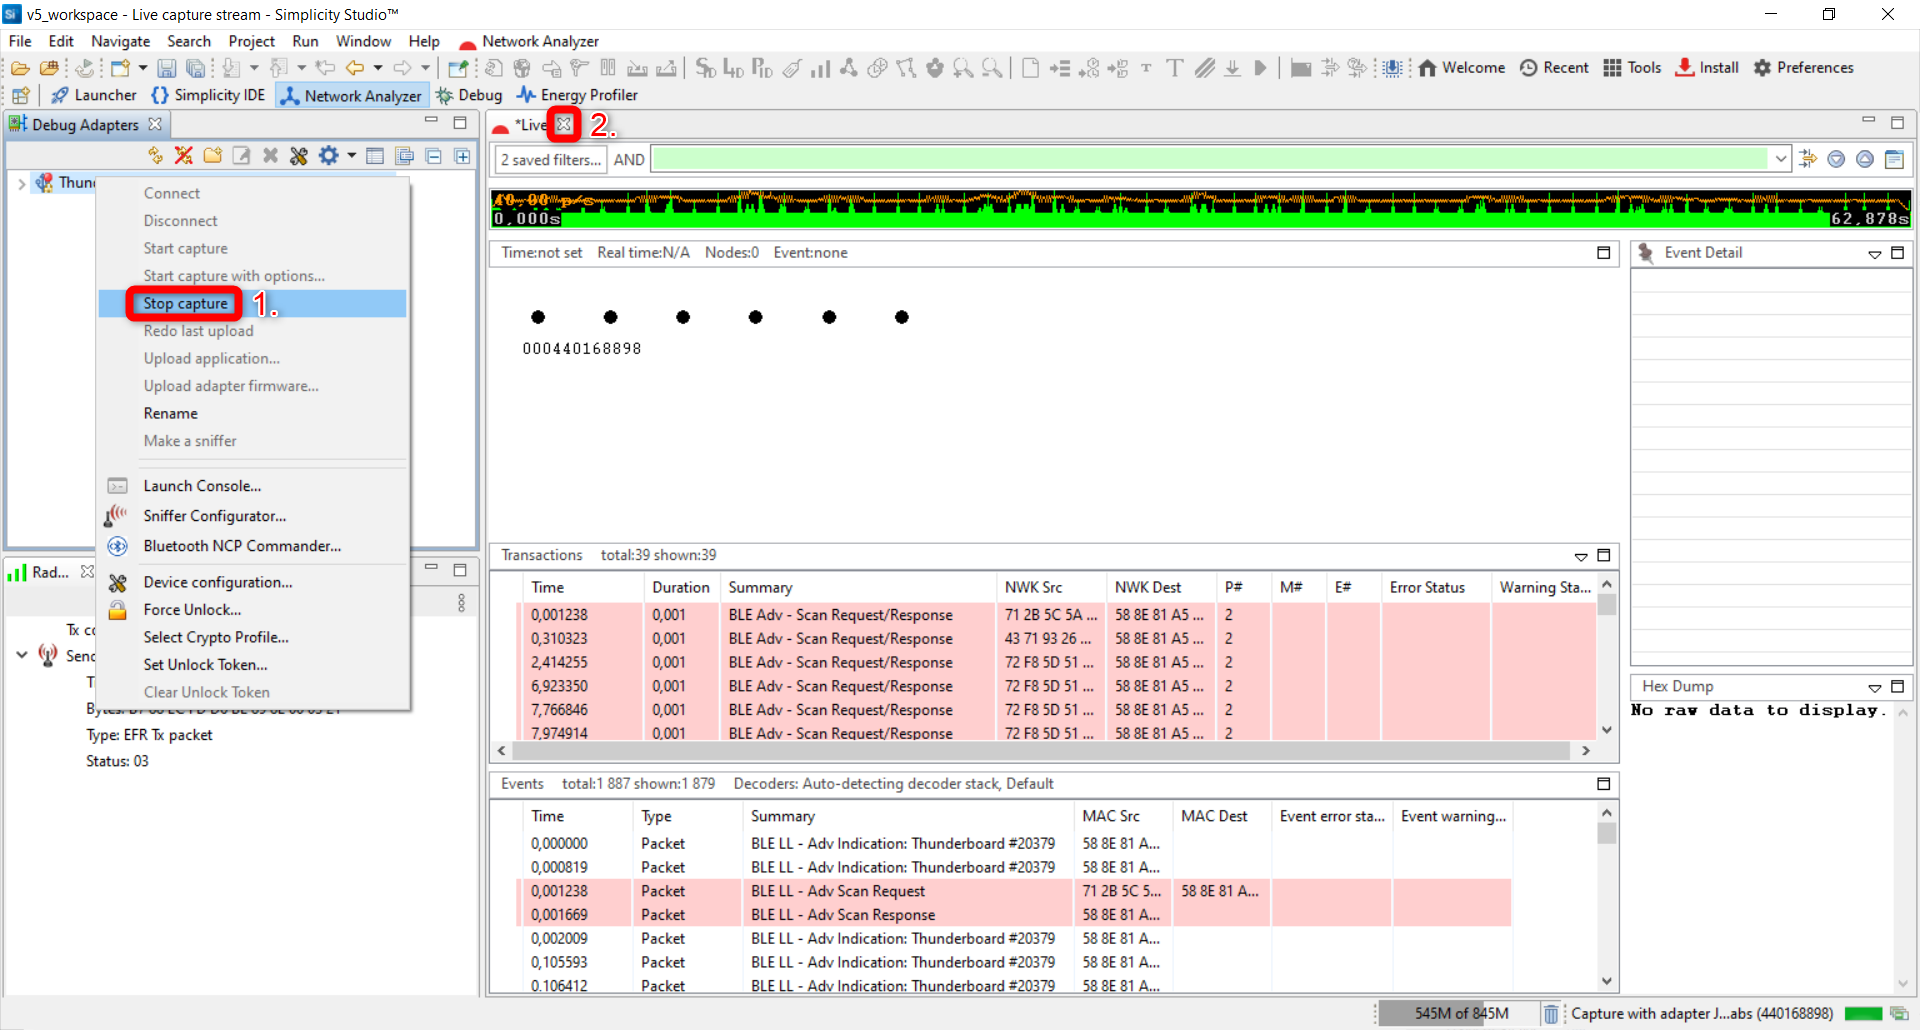Click the open folder icon at toolbar start
1920x1030 pixels.
pos(20,68)
